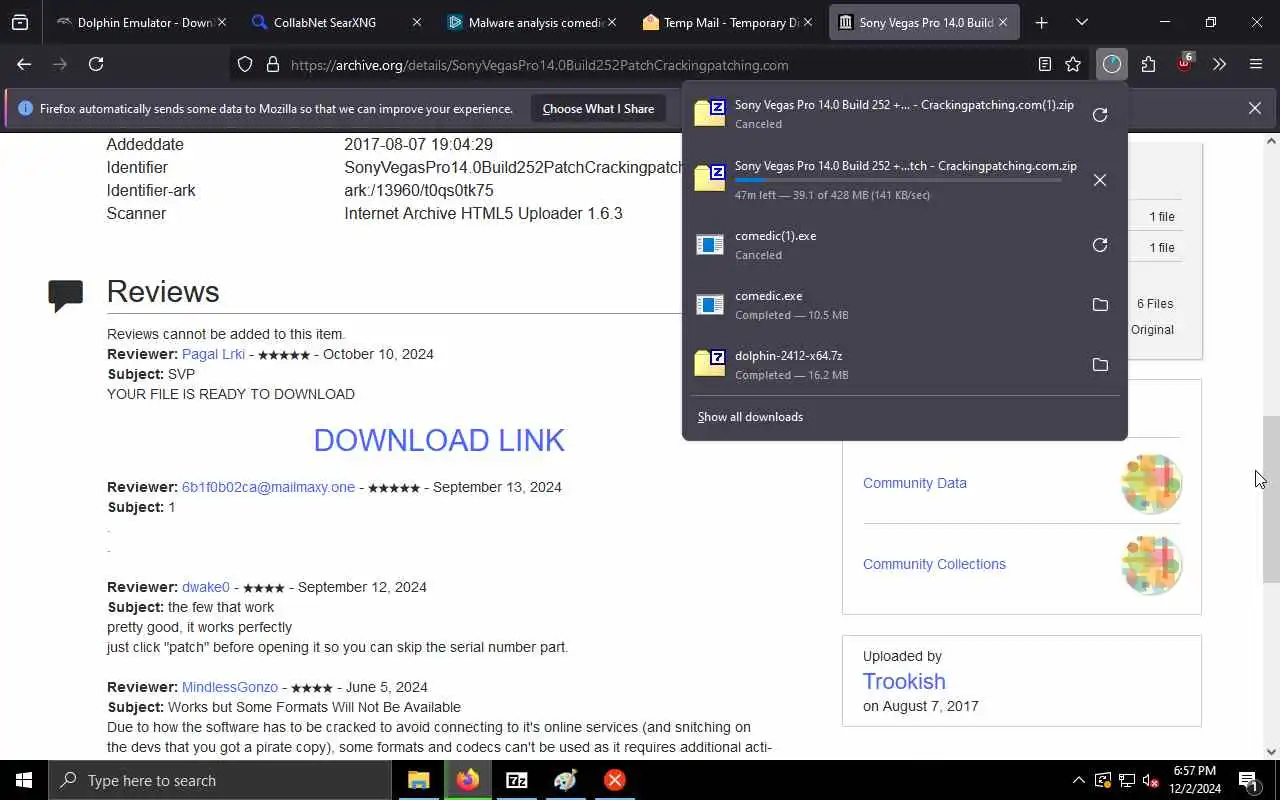
Task: Close the Temp Mail tab
Action: click(807, 22)
